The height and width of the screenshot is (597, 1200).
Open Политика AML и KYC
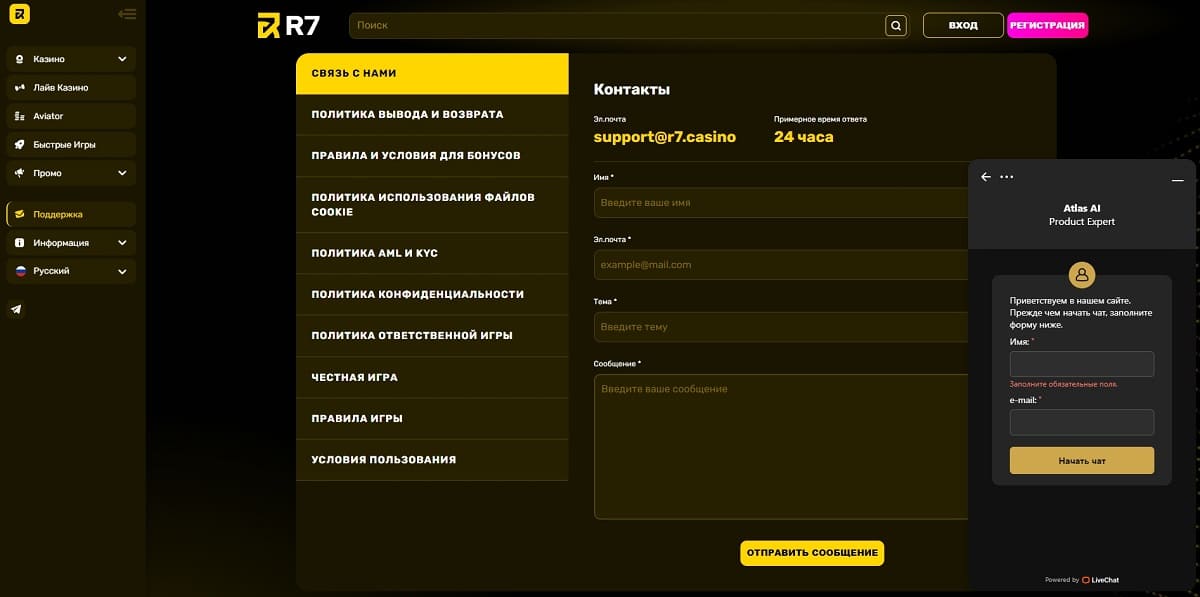pyautogui.click(x=432, y=253)
